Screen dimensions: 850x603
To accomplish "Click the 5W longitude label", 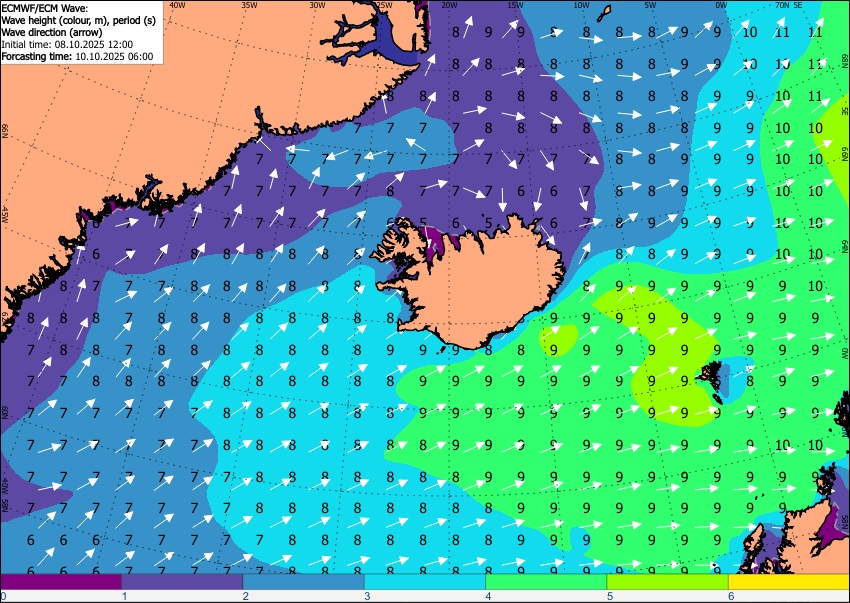I will (651, 5).
